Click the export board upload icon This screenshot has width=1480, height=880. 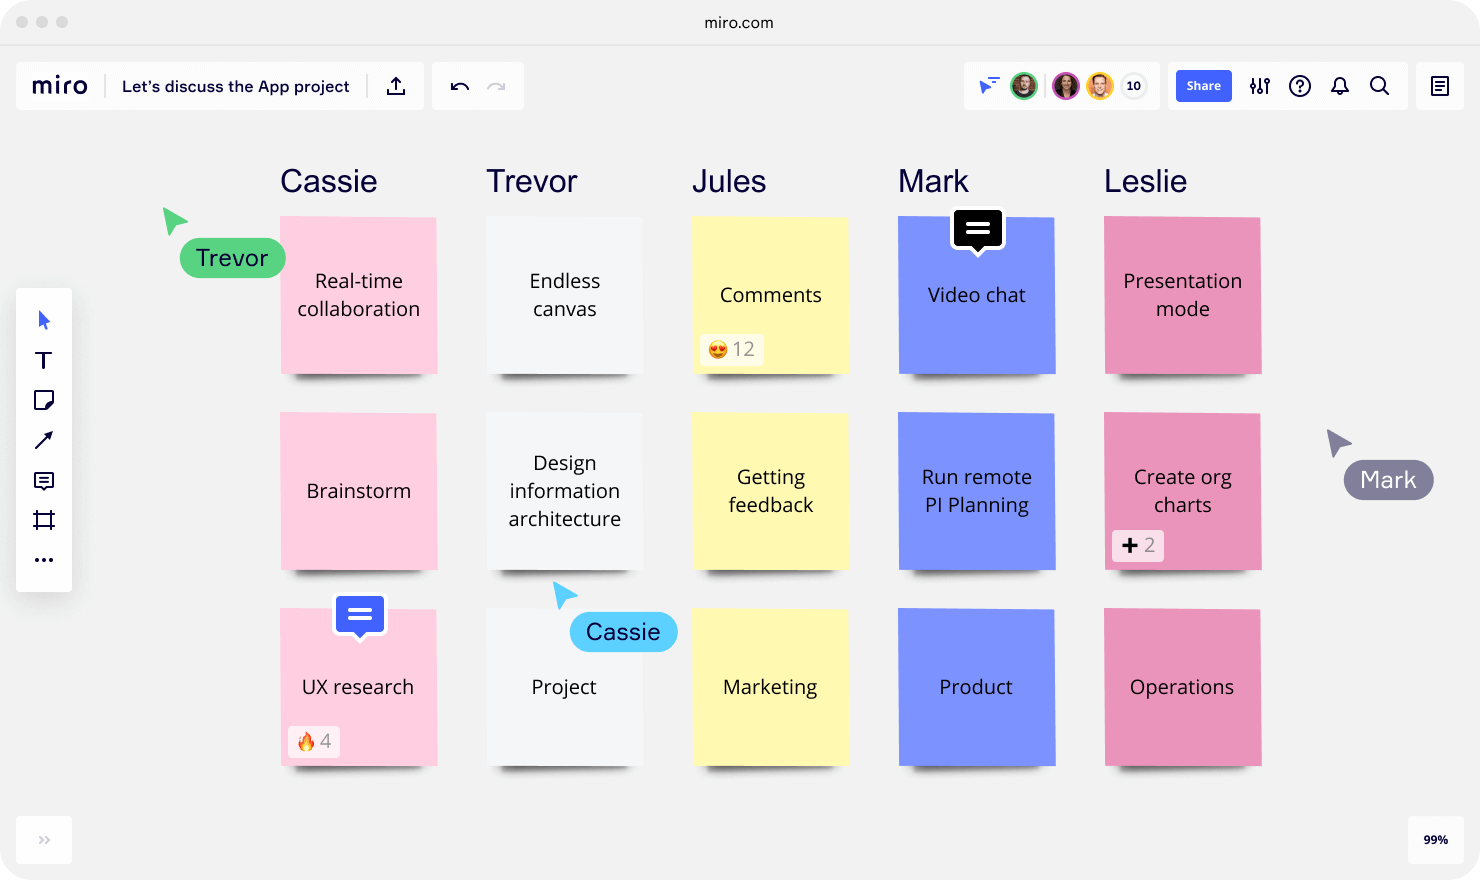click(396, 86)
